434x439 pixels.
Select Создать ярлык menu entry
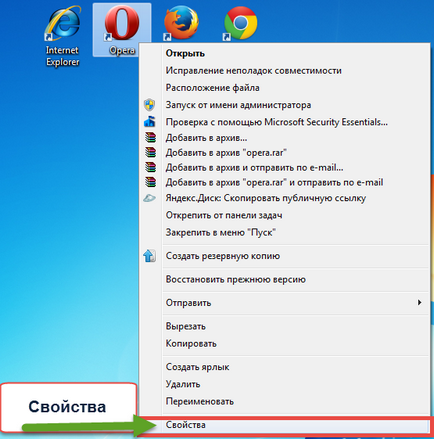tap(197, 367)
